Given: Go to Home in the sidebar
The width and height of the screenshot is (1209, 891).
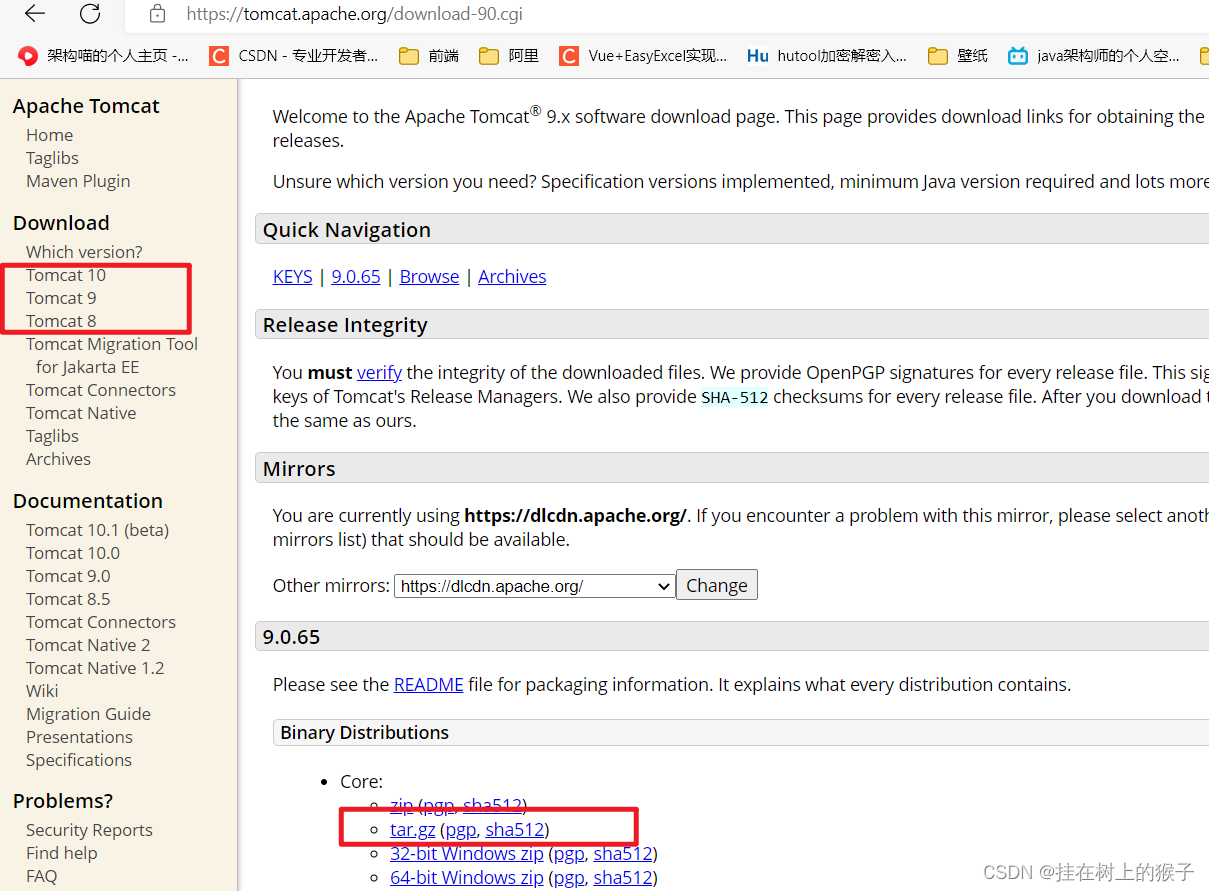Looking at the screenshot, I should coord(50,135).
